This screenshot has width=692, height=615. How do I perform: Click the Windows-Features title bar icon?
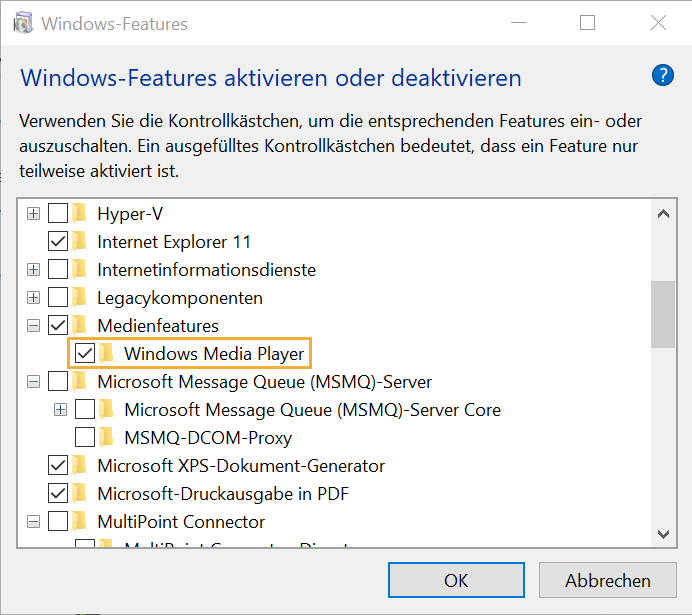tap(23, 23)
